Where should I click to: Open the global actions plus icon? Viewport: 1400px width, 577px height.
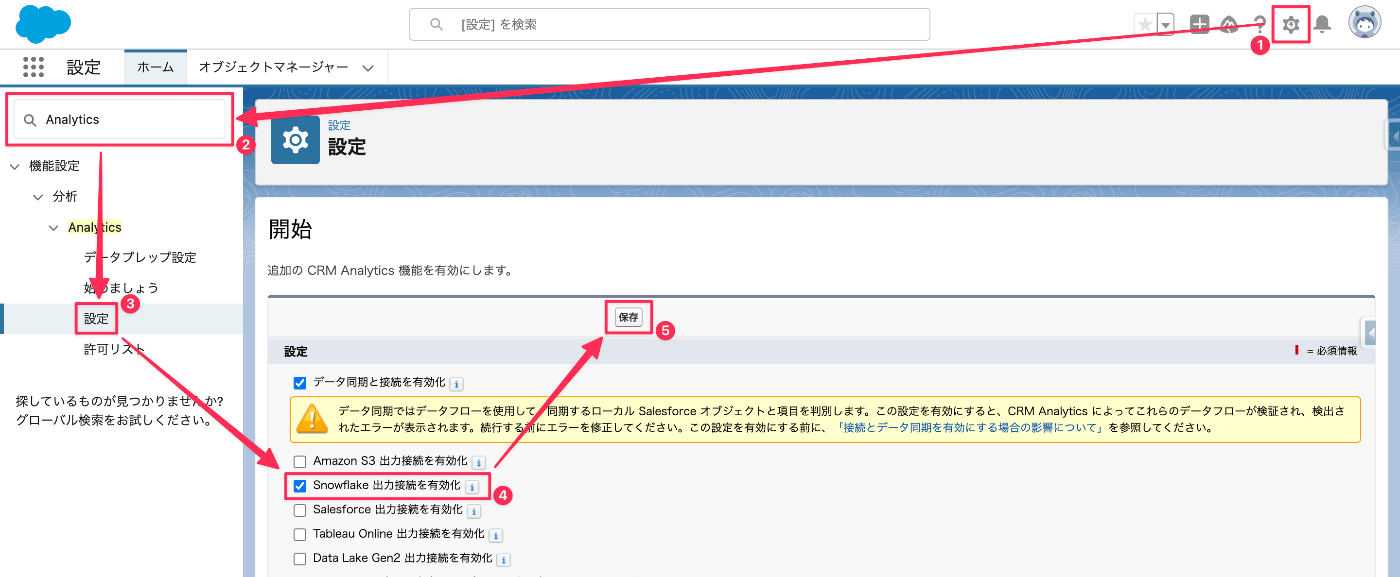[1199, 24]
